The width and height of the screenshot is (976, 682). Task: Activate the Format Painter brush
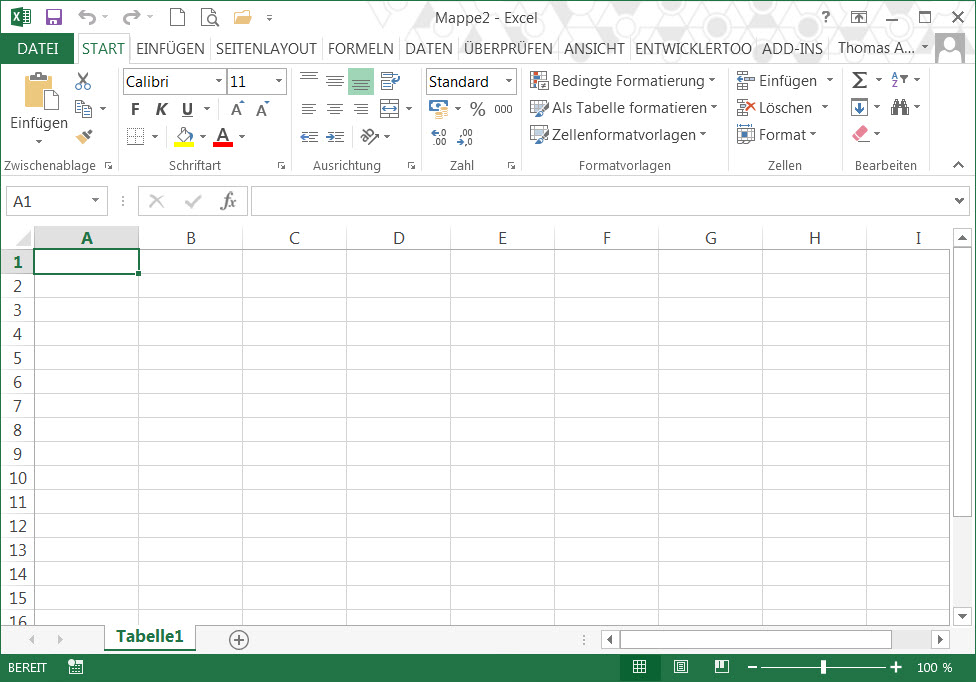coord(84,136)
